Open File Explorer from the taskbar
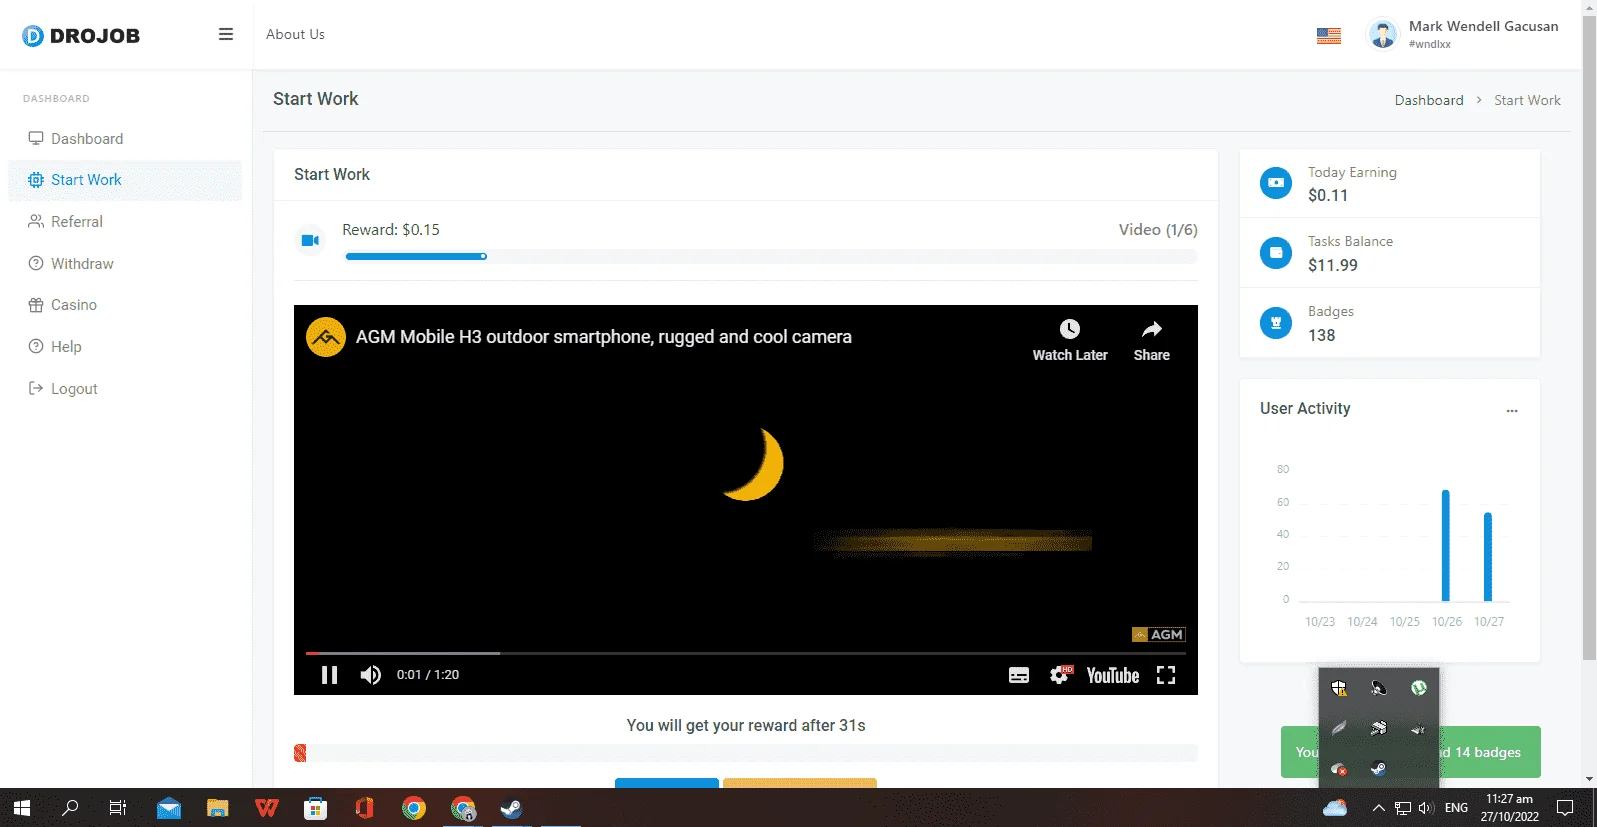 coord(218,808)
